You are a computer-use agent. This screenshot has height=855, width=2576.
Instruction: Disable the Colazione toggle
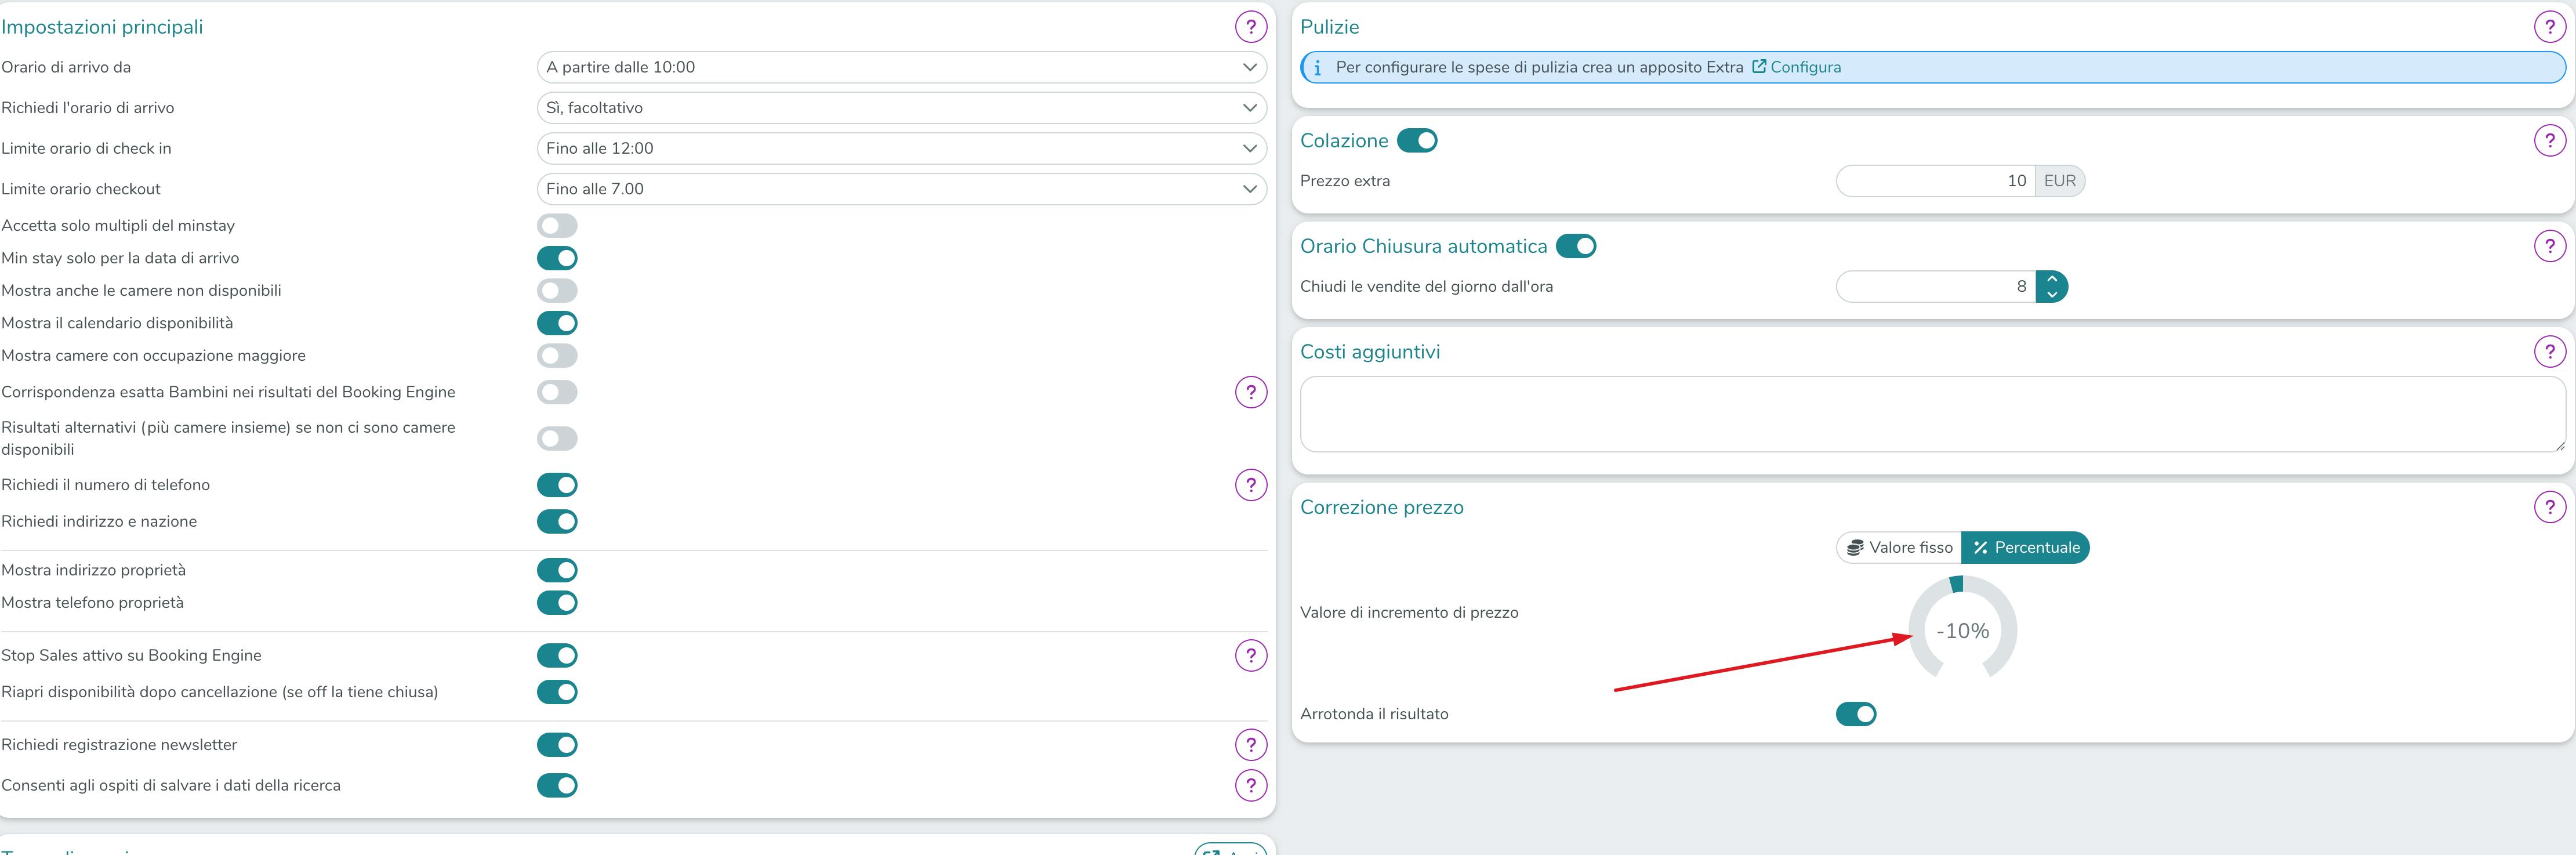pos(1416,141)
